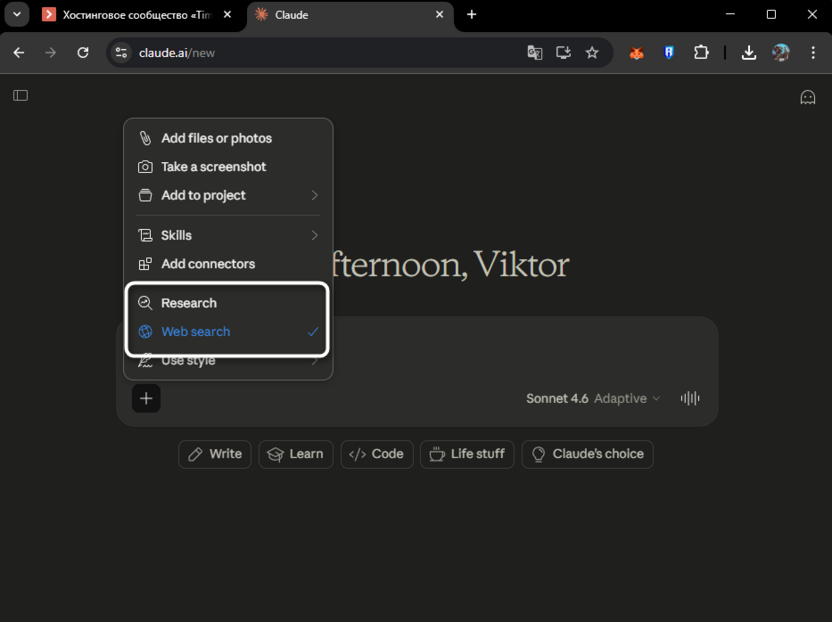Viewport: 832px width, 622px height.
Task: Click the paperclip Add files or photos icon
Action: pos(145,138)
